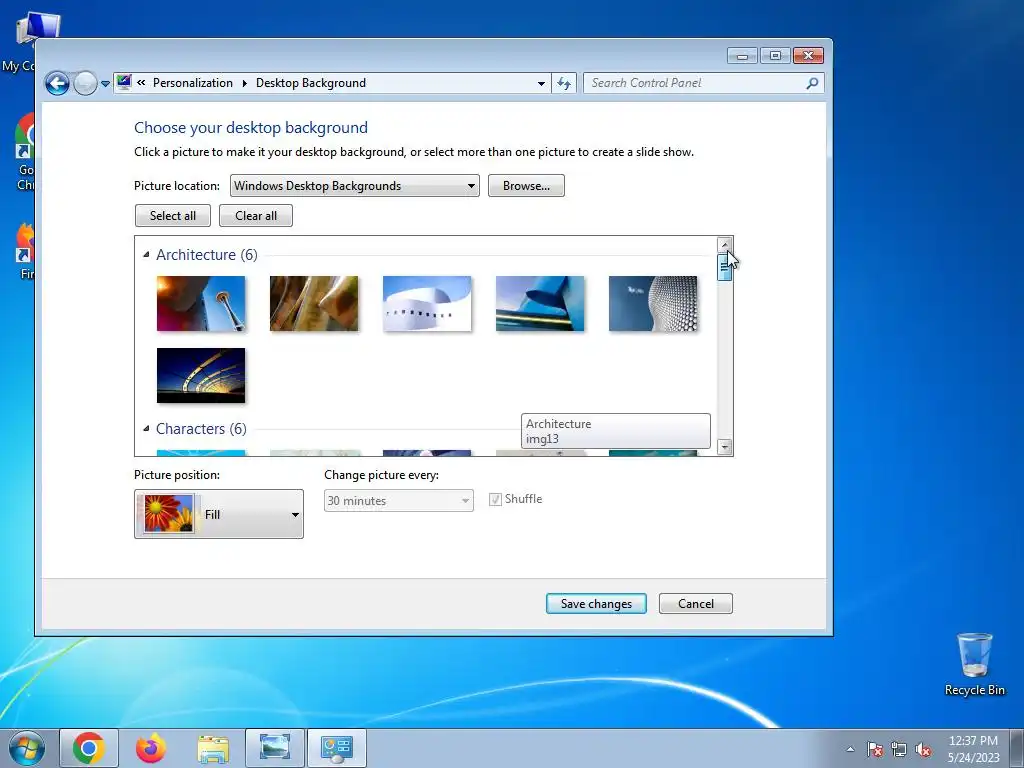
Task: Toggle the Shuffle checkbox
Action: point(495,500)
